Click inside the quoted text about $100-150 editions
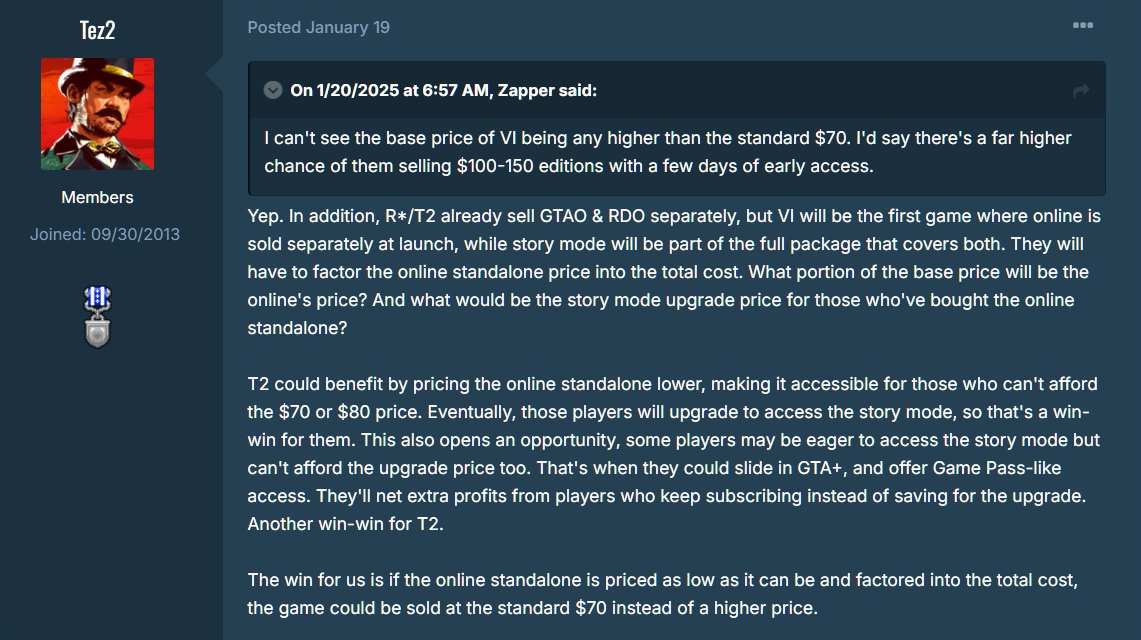 point(667,152)
